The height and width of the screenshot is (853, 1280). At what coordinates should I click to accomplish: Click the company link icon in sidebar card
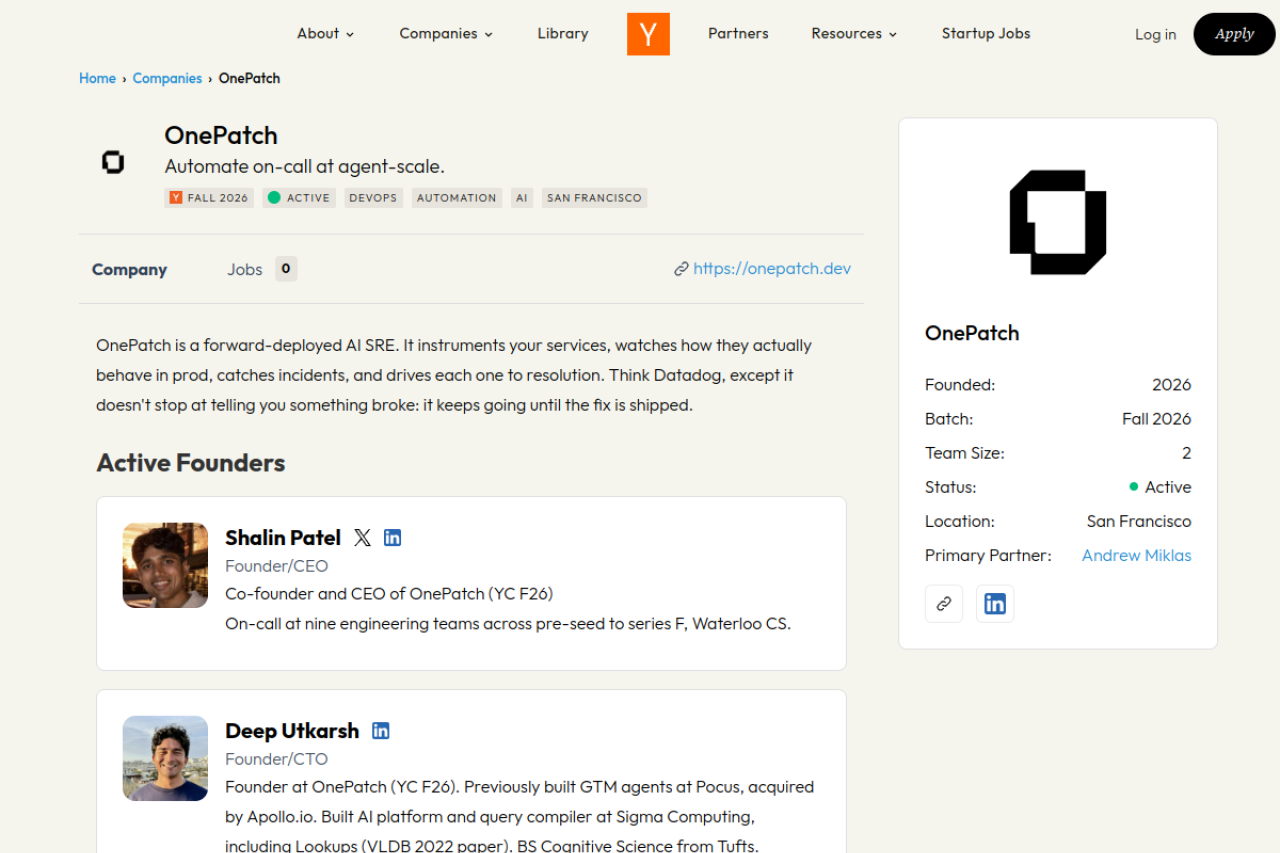point(944,604)
